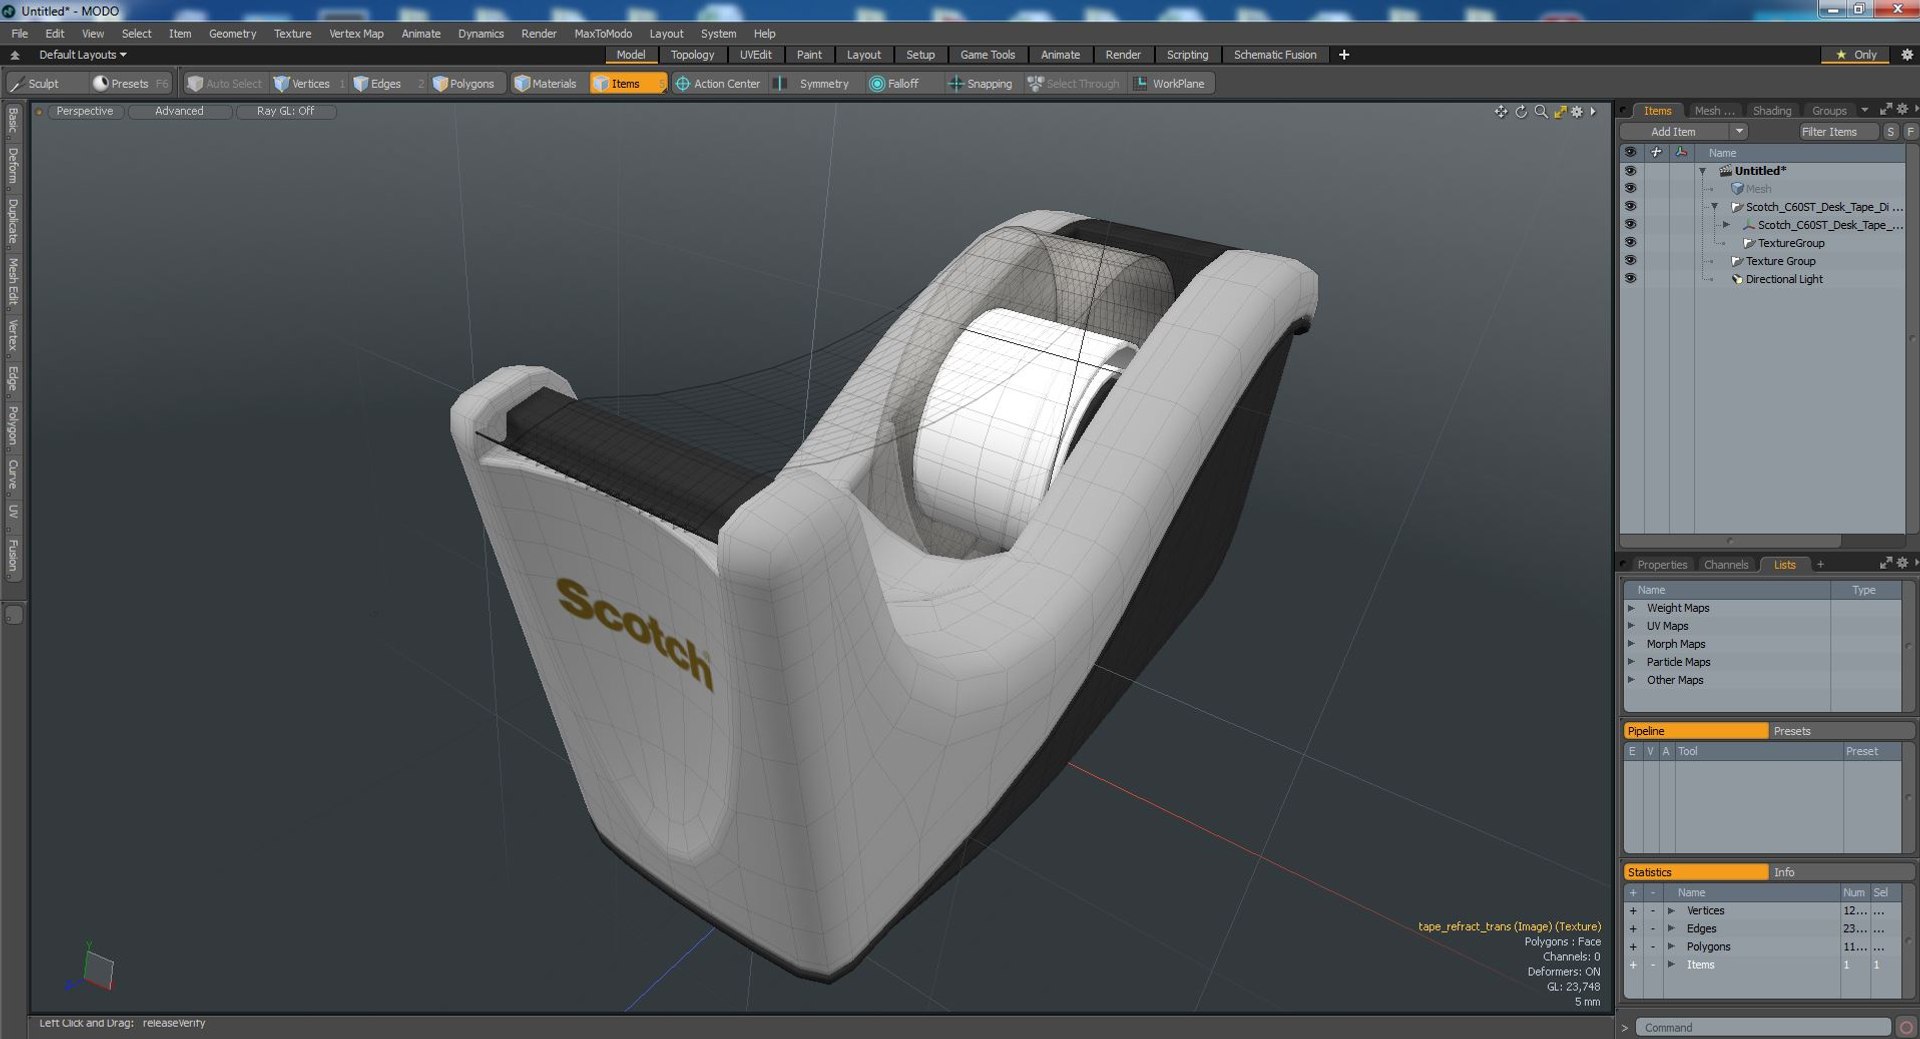Click the Add Item button
The width and height of the screenshot is (1920, 1039).
pyautogui.click(x=1673, y=131)
